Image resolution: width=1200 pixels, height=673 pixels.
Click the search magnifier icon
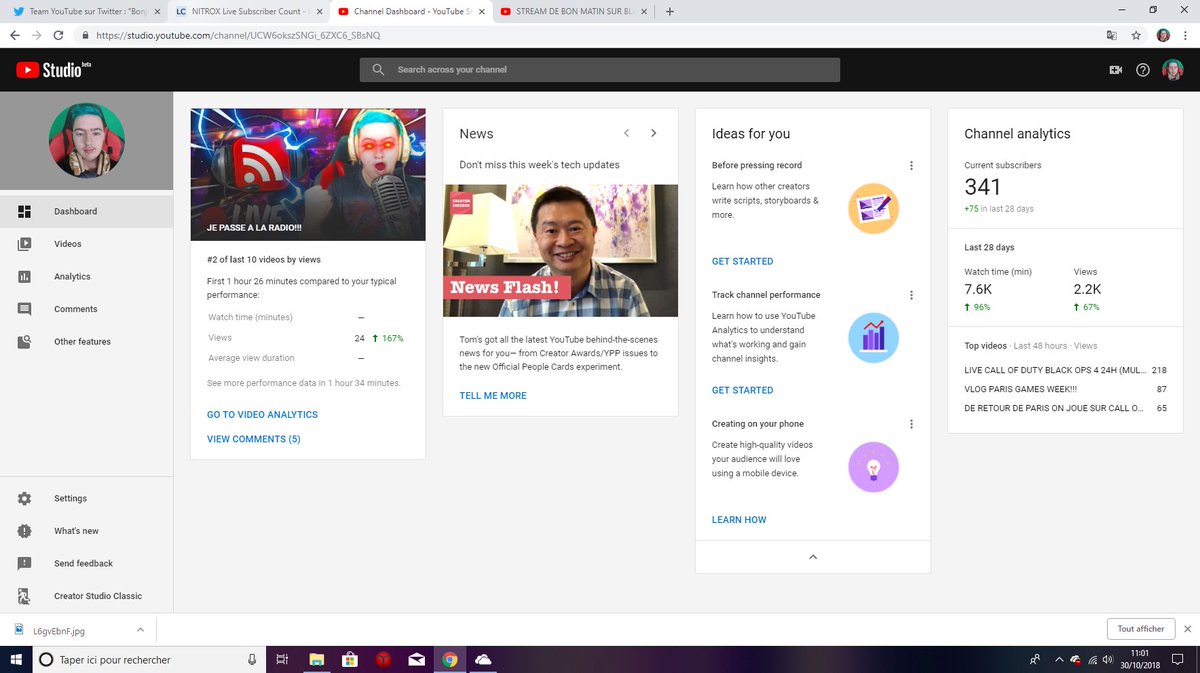pyautogui.click(x=378, y=70)
